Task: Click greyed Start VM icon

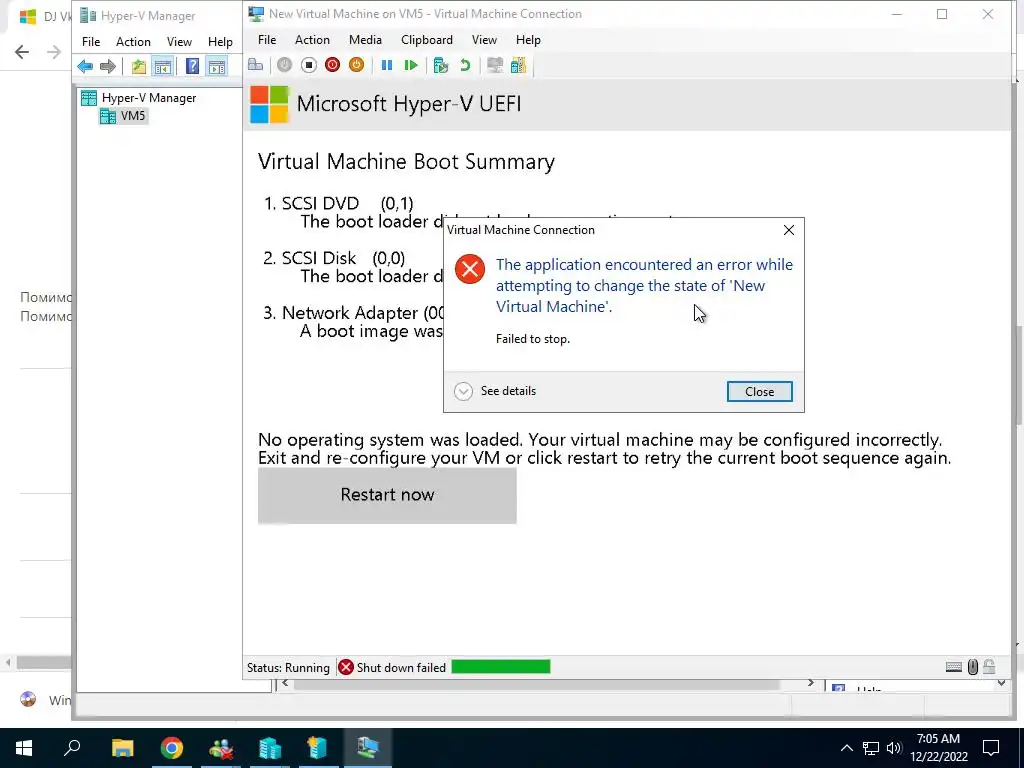Action: point(284,65)
